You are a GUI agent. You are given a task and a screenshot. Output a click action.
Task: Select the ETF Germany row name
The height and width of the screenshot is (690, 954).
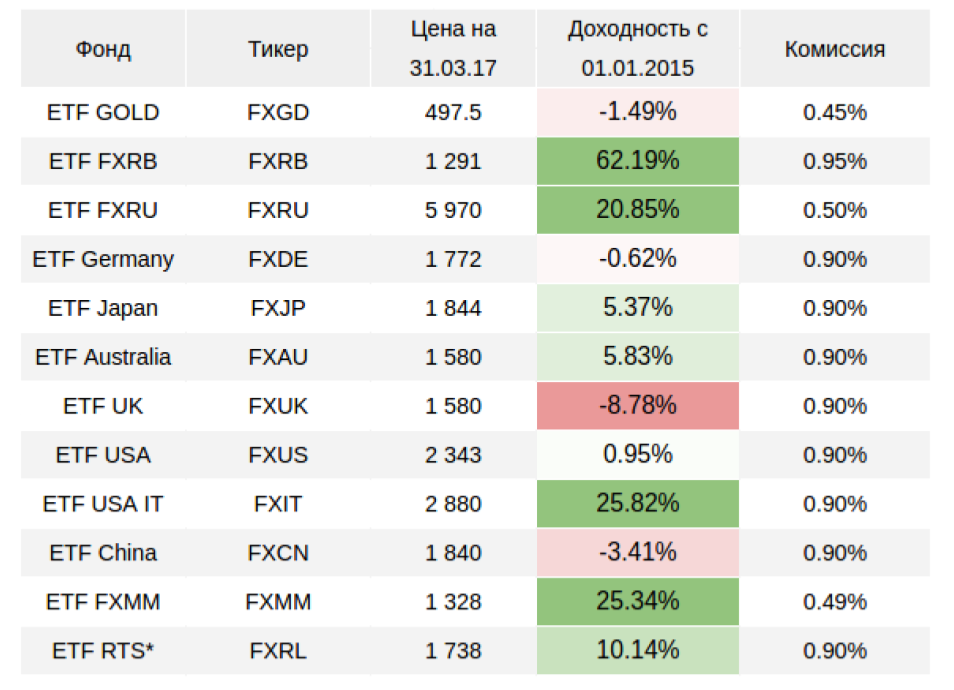pyautogui.click(x=103, y=259)
